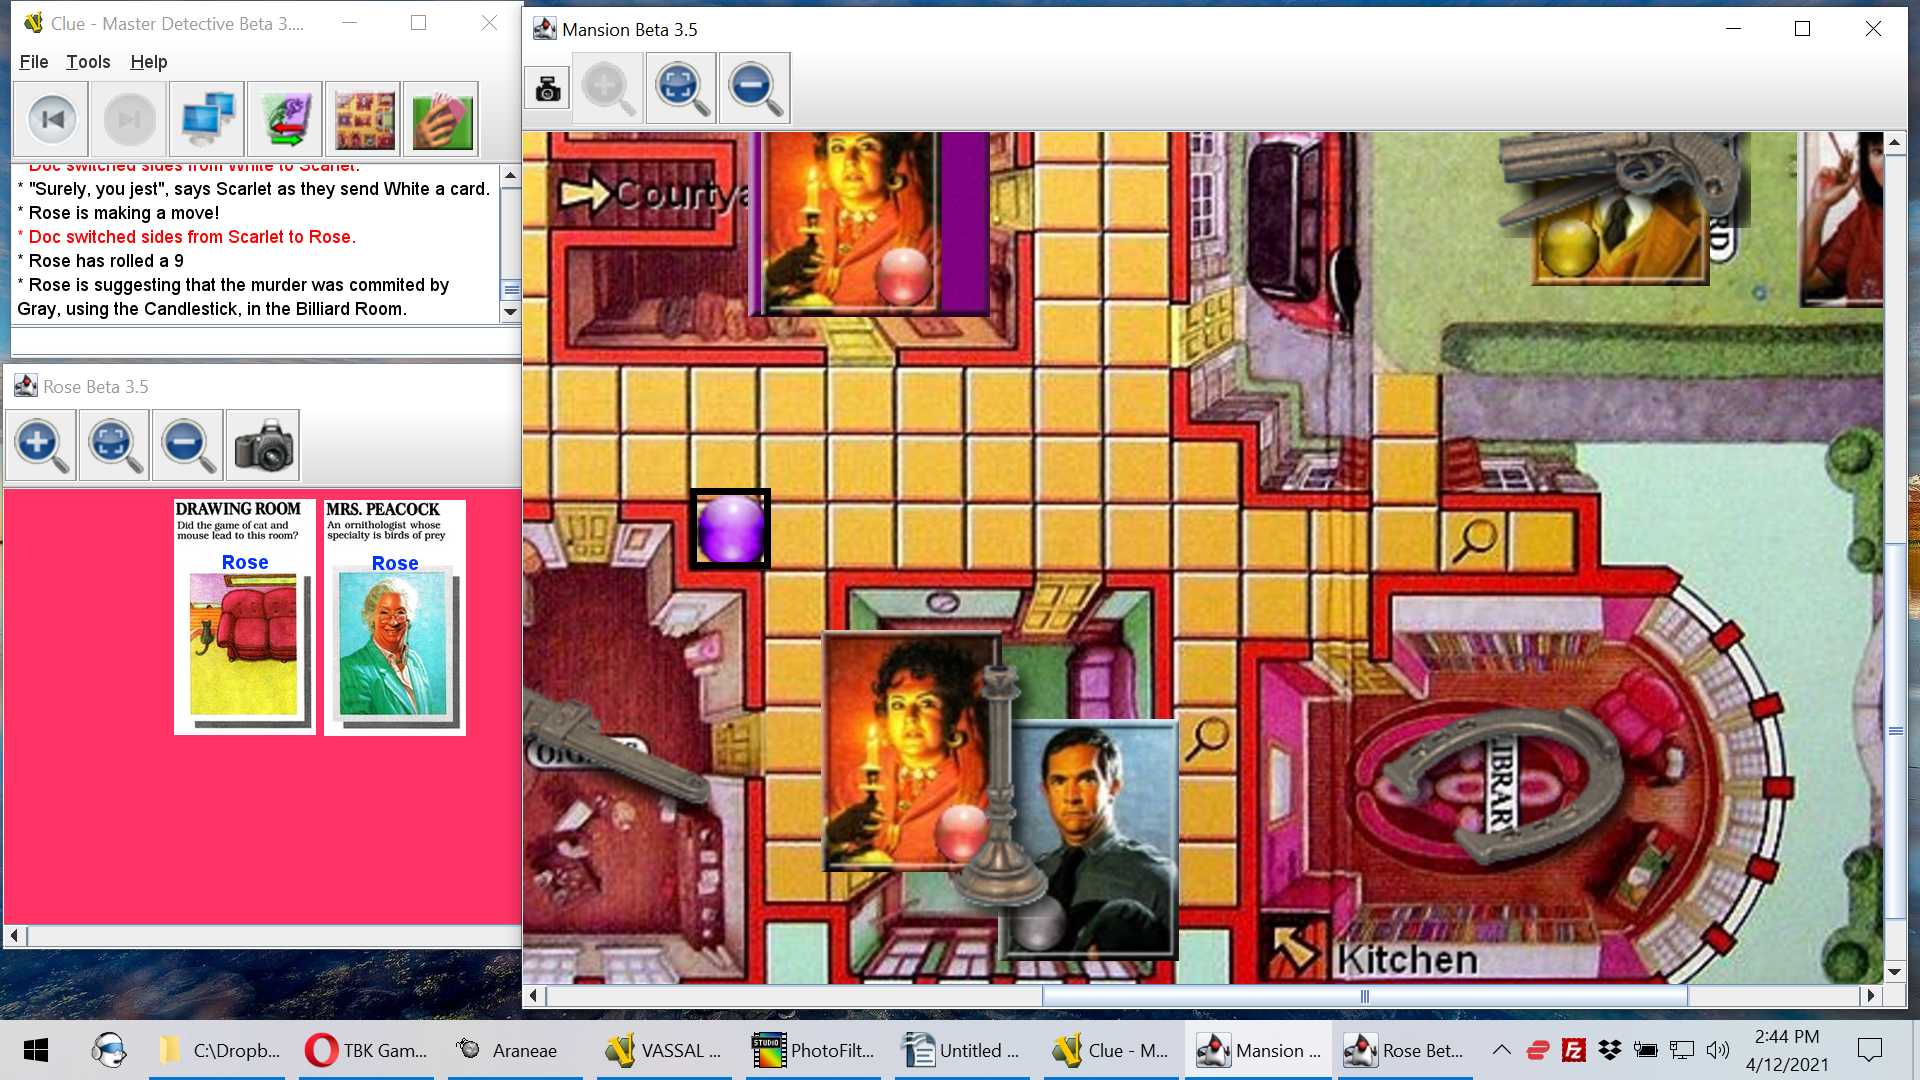Click the log line "Rose is making a move!"
Viewport: 1920px width, 1080px height.
tap(118, 213)
